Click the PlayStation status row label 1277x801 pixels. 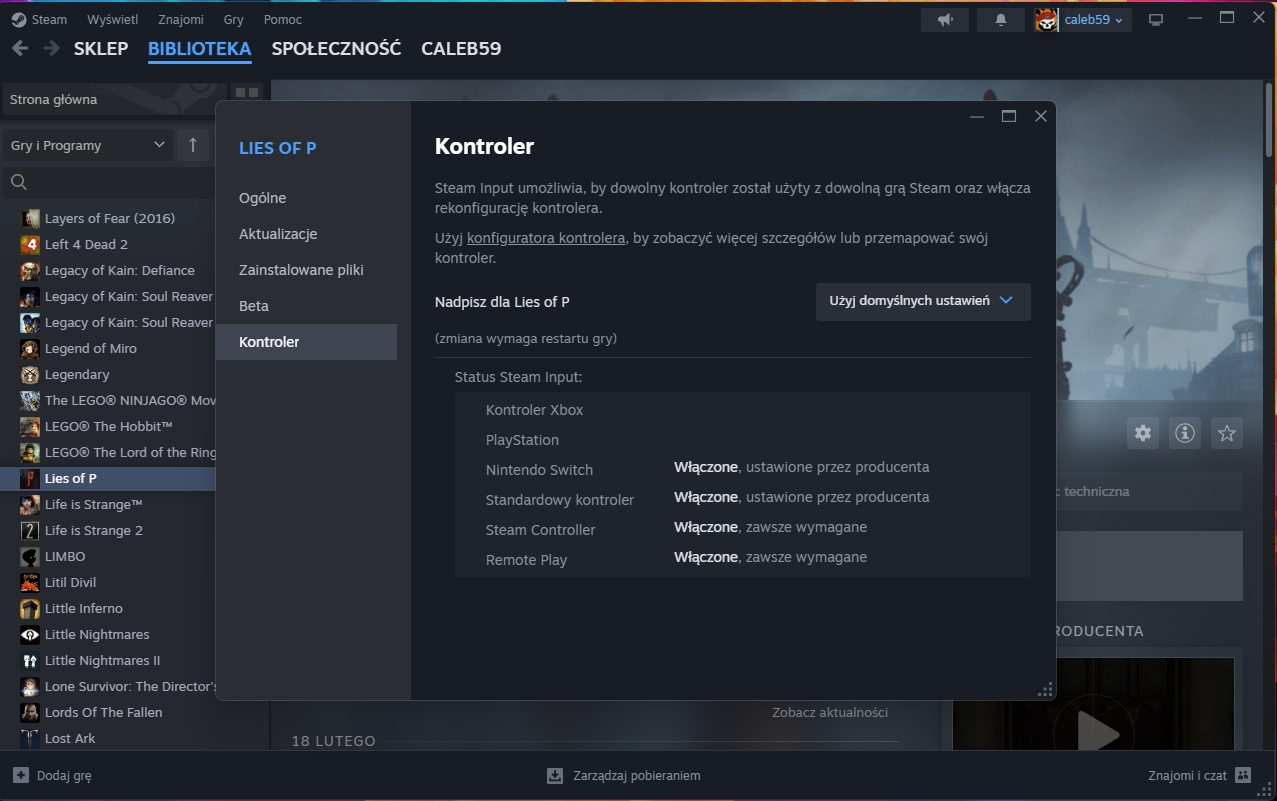(522, 440)
